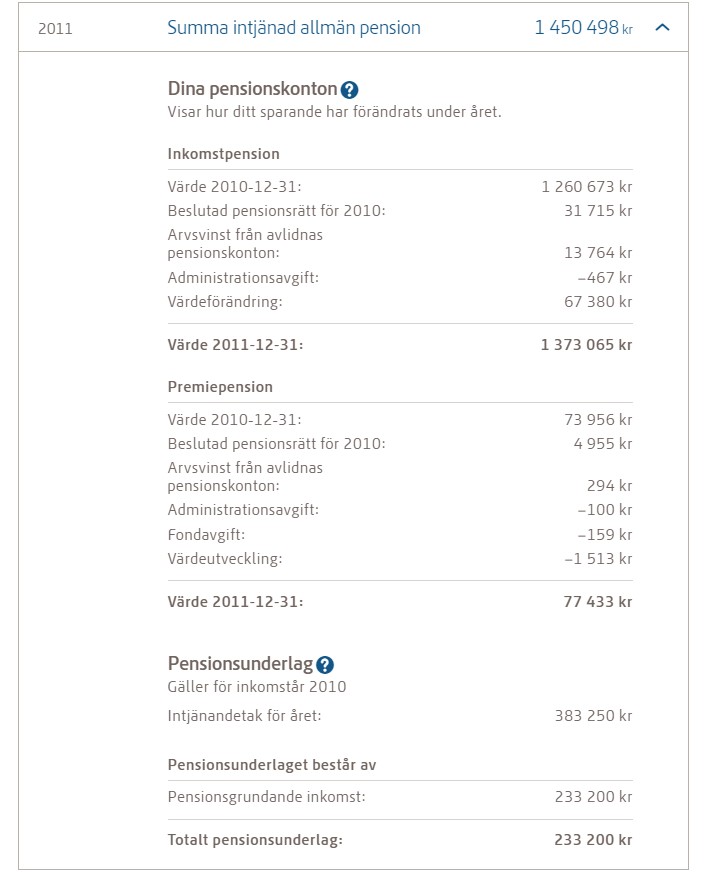Open help icon next to Dina pensionskonton
Viewport: 719px width, 874px height.
click(x=349, y=90)
